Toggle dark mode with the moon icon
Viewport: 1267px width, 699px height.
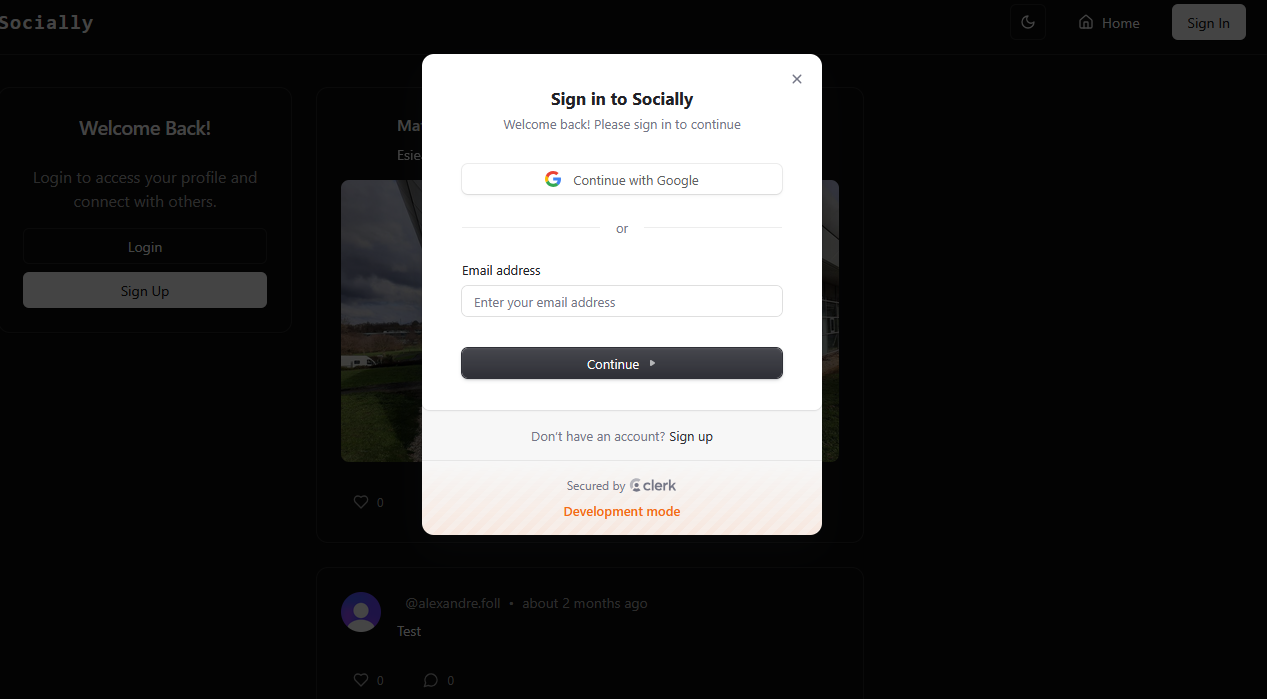(x=1027, y=22)
